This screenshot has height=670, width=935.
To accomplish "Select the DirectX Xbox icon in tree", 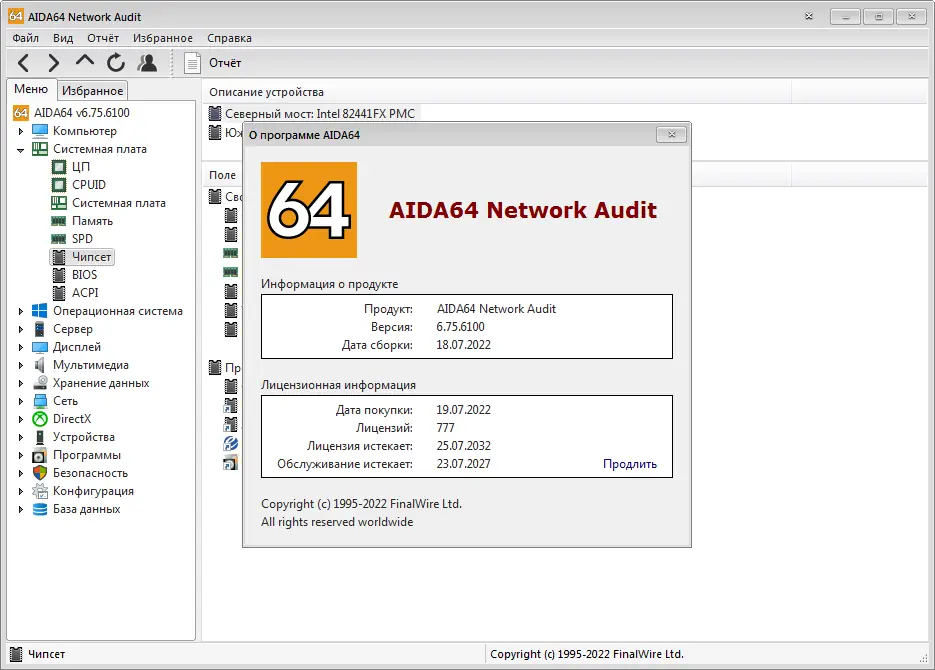I will click(40, 419).
